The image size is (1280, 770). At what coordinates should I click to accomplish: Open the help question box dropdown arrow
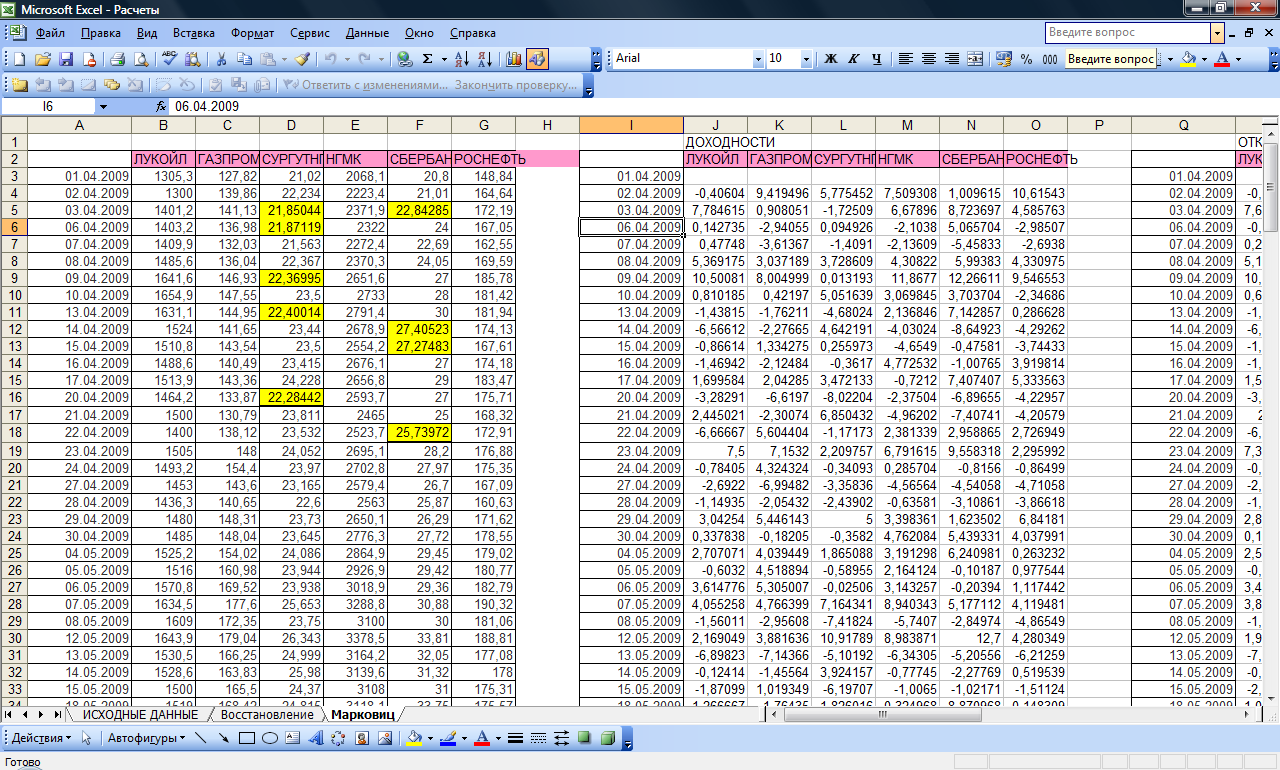pos(1217,33)
